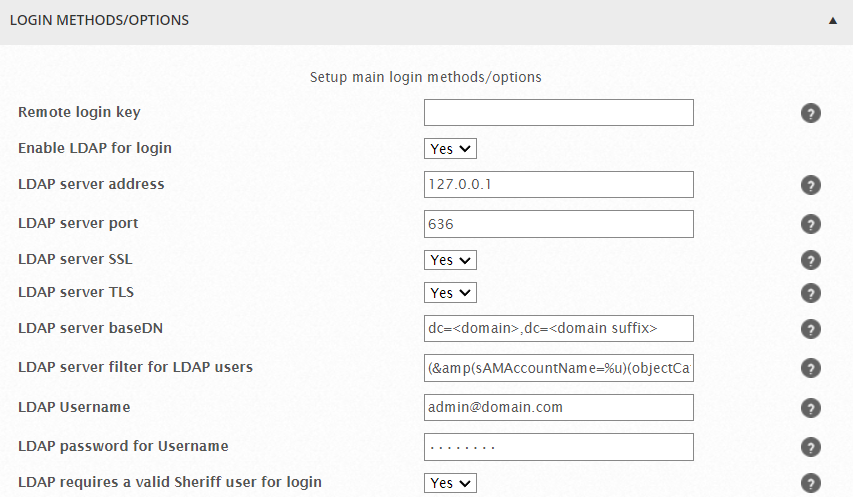Viewport: 853px width, 497px height.
Task: Click help icon beside LDAP server SSL
Action: (x=811, y=260)
